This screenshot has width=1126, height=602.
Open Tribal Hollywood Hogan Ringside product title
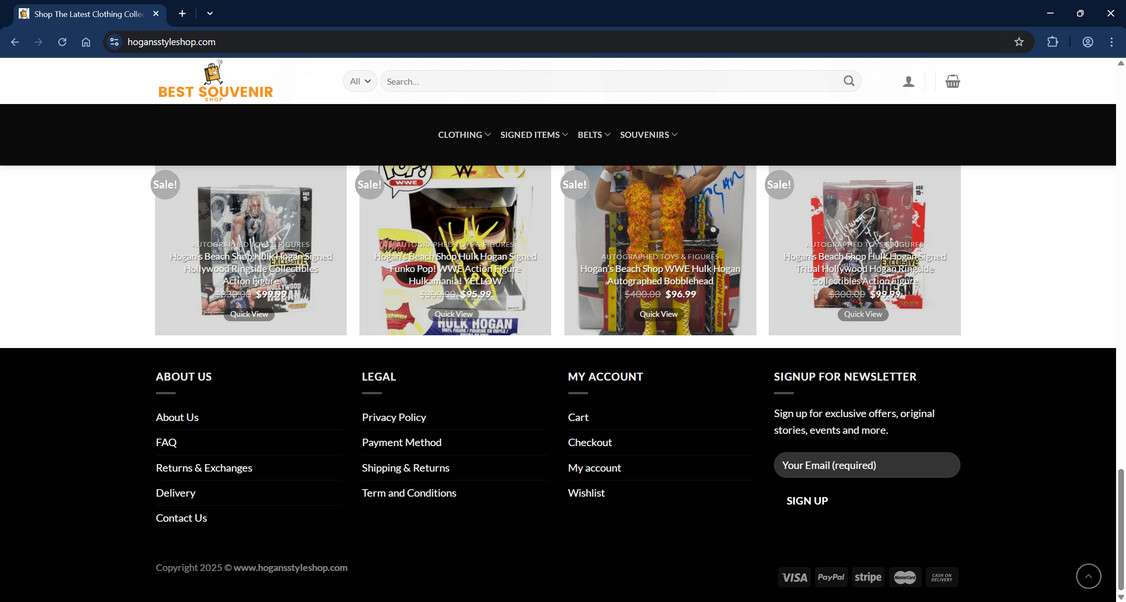click(865, 268)
